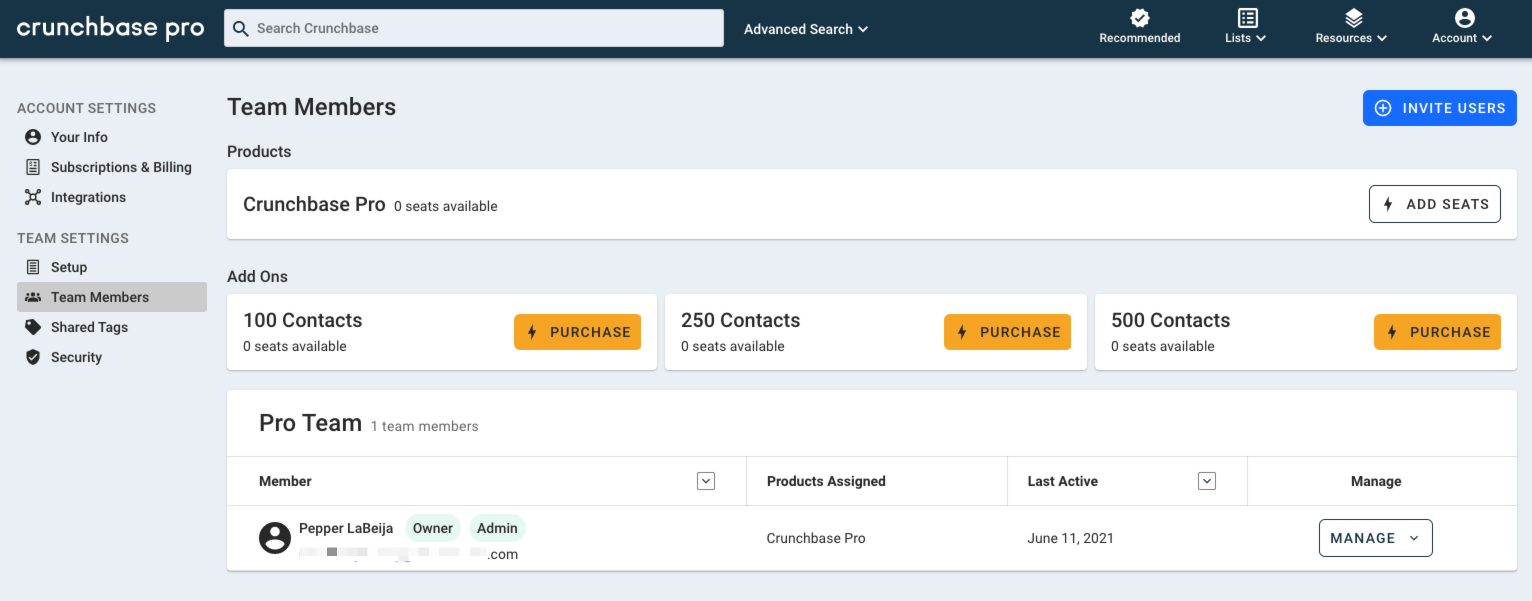This screenshot has height=601, width=1532.
Task: Select Team Members in sidebar
Action: 112,297
